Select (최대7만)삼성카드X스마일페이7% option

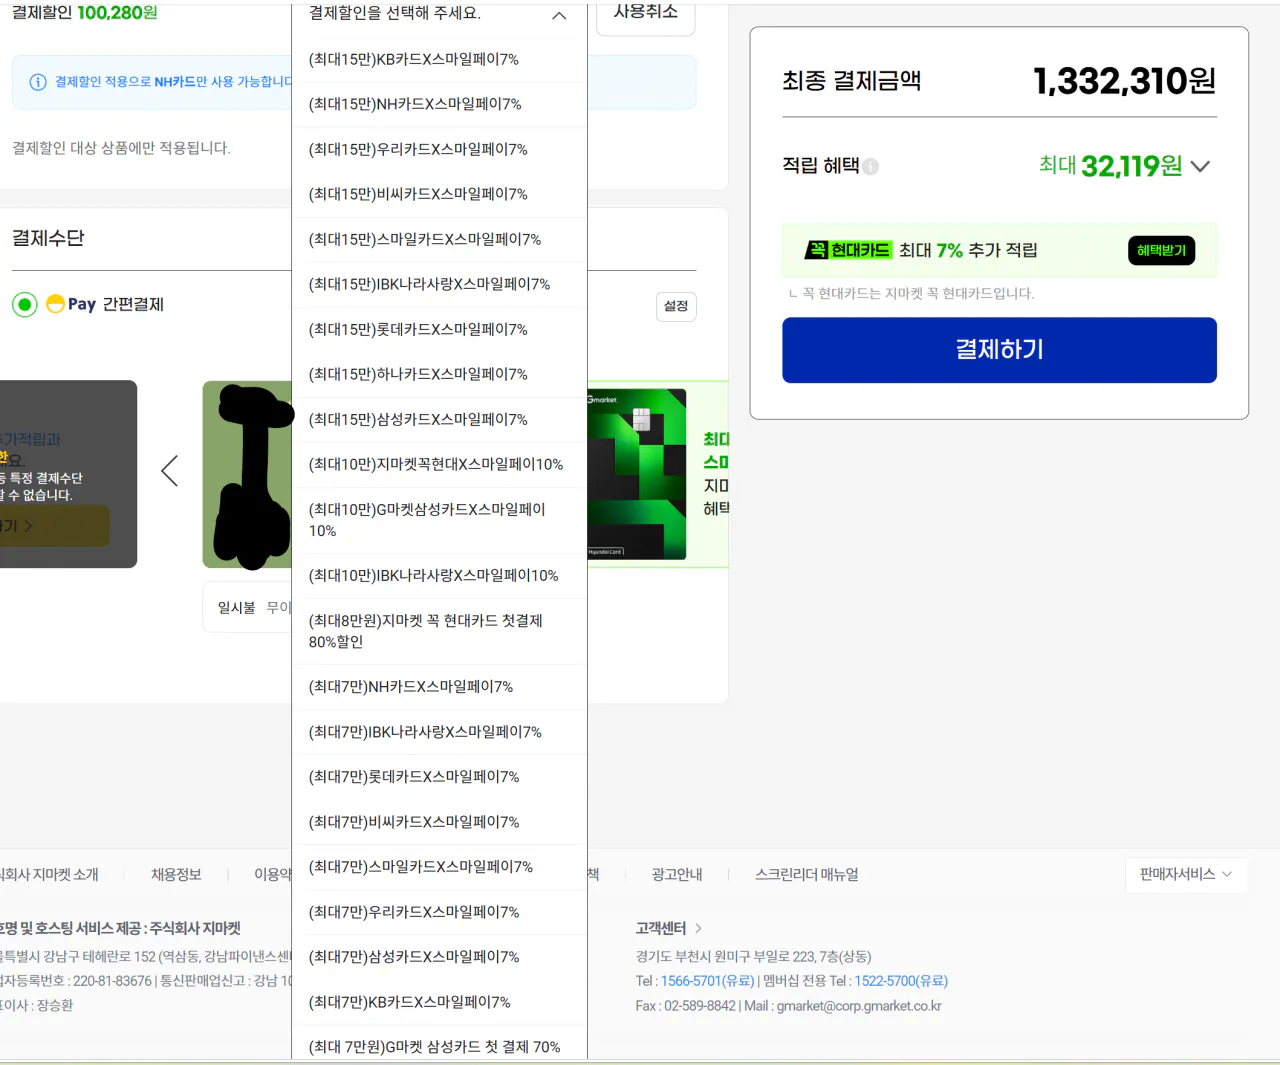pos(439,956)
